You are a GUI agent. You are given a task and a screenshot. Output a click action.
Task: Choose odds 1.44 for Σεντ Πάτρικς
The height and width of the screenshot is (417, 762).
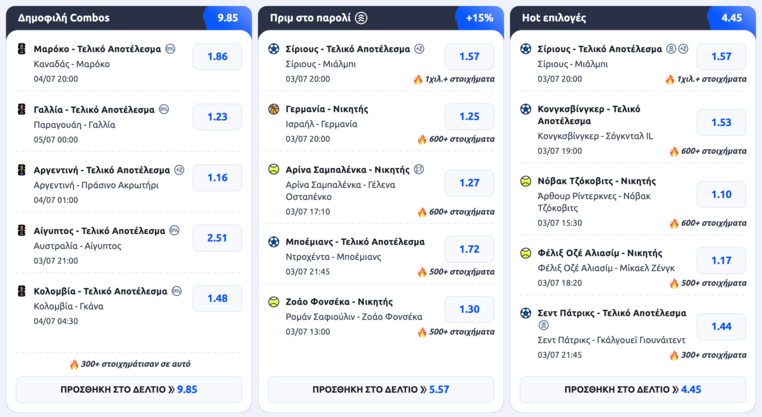click(721, 327)
